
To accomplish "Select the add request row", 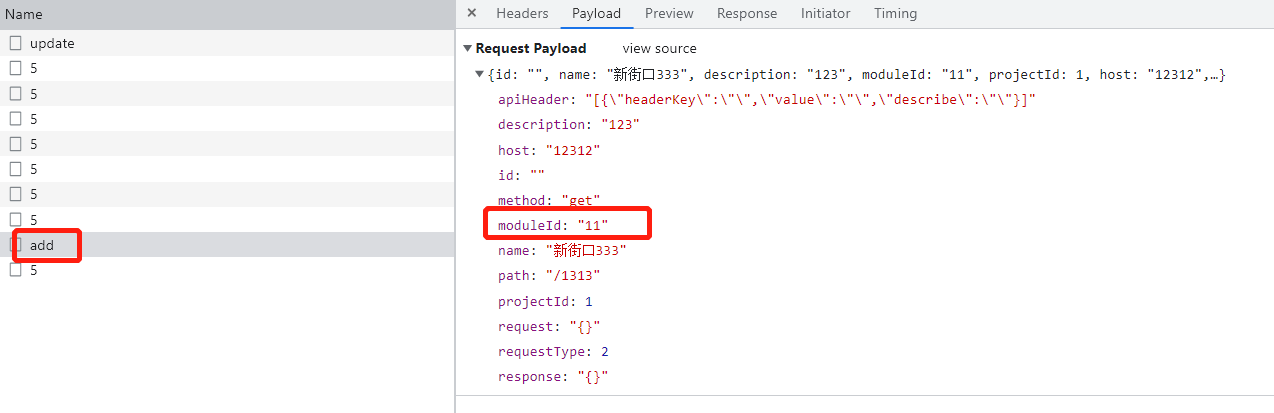I will (42, 245).
